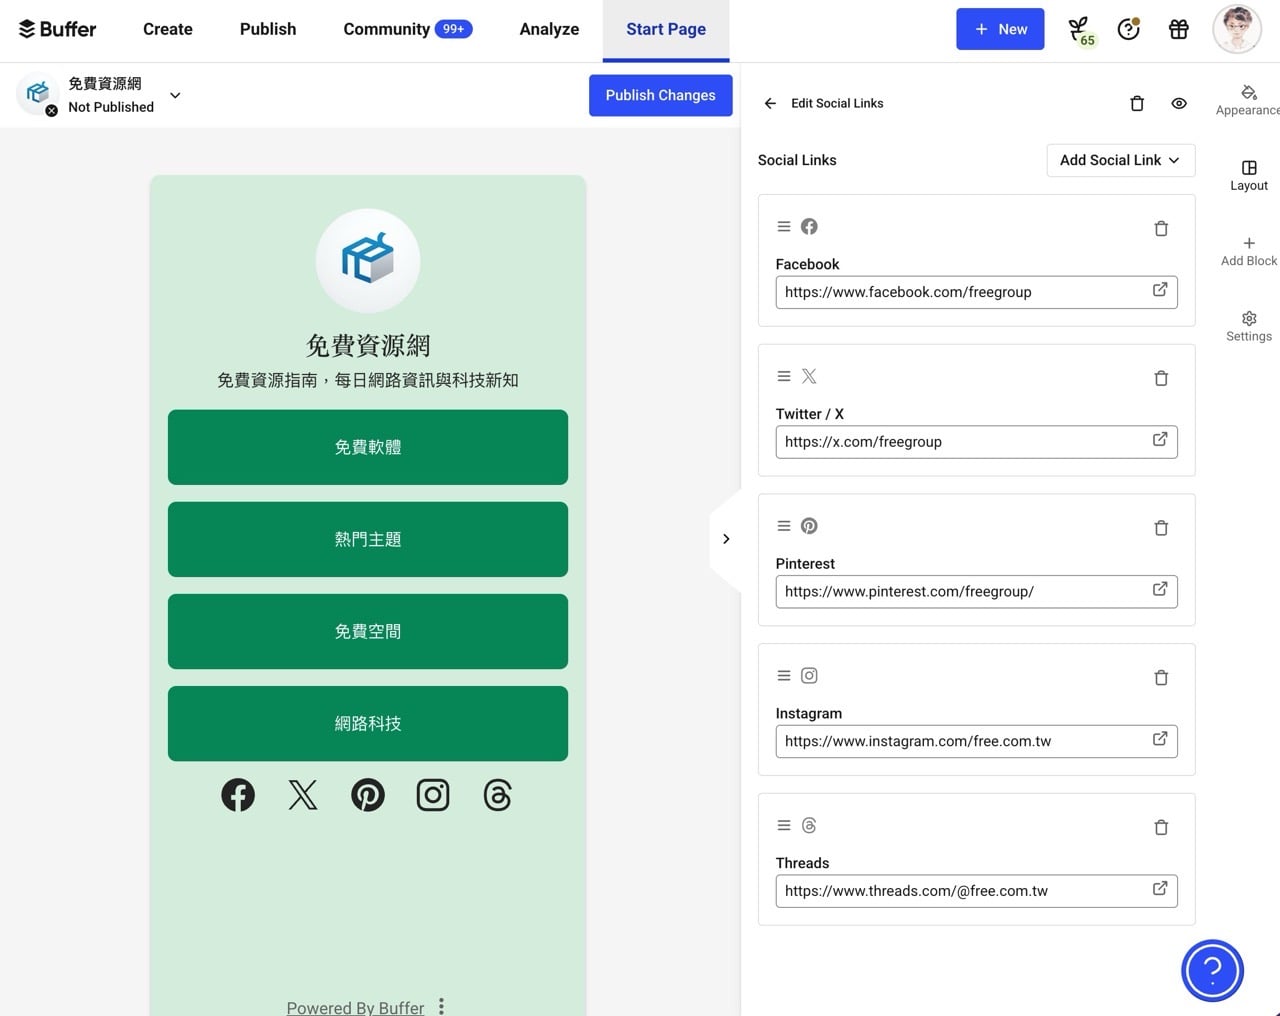Screen dimensions: 1280x1016
Task: Switch to the Analyze tab
Action: click(x=549, y=29)
